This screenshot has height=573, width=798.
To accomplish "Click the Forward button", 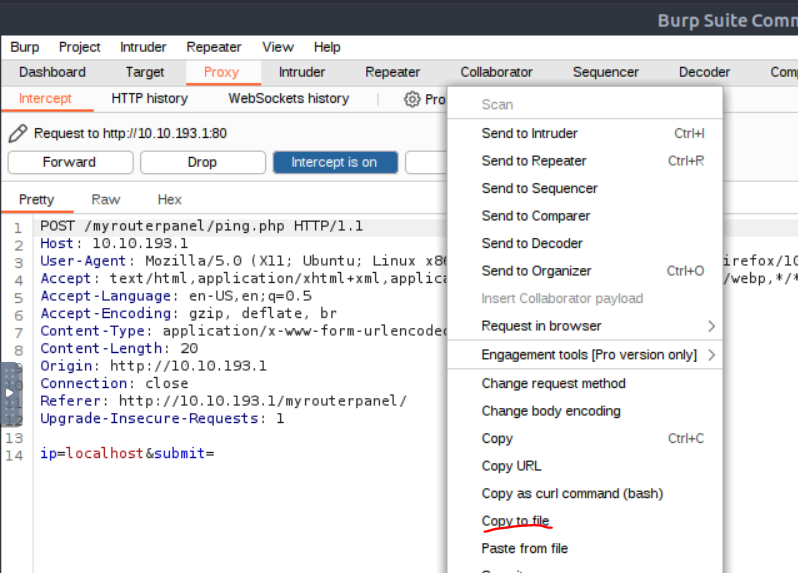I will click(x=70, y=162).
